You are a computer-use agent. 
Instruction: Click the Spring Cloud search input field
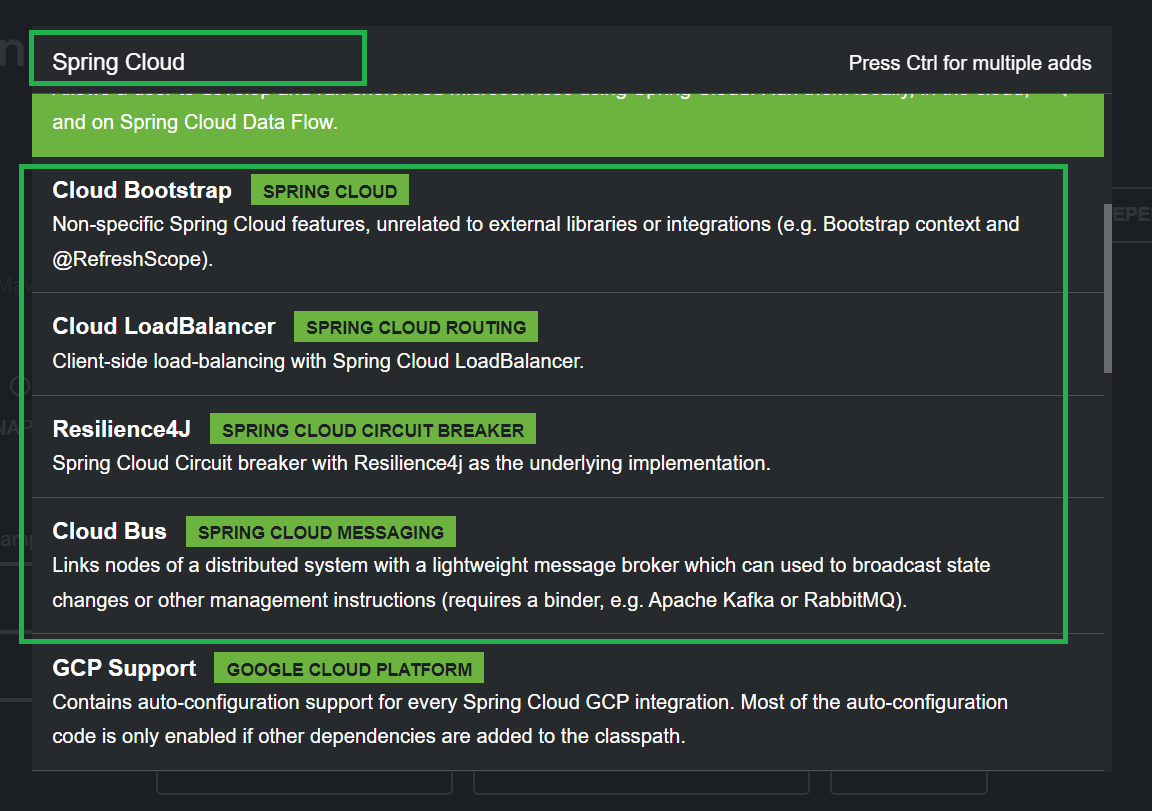(198, 62)
